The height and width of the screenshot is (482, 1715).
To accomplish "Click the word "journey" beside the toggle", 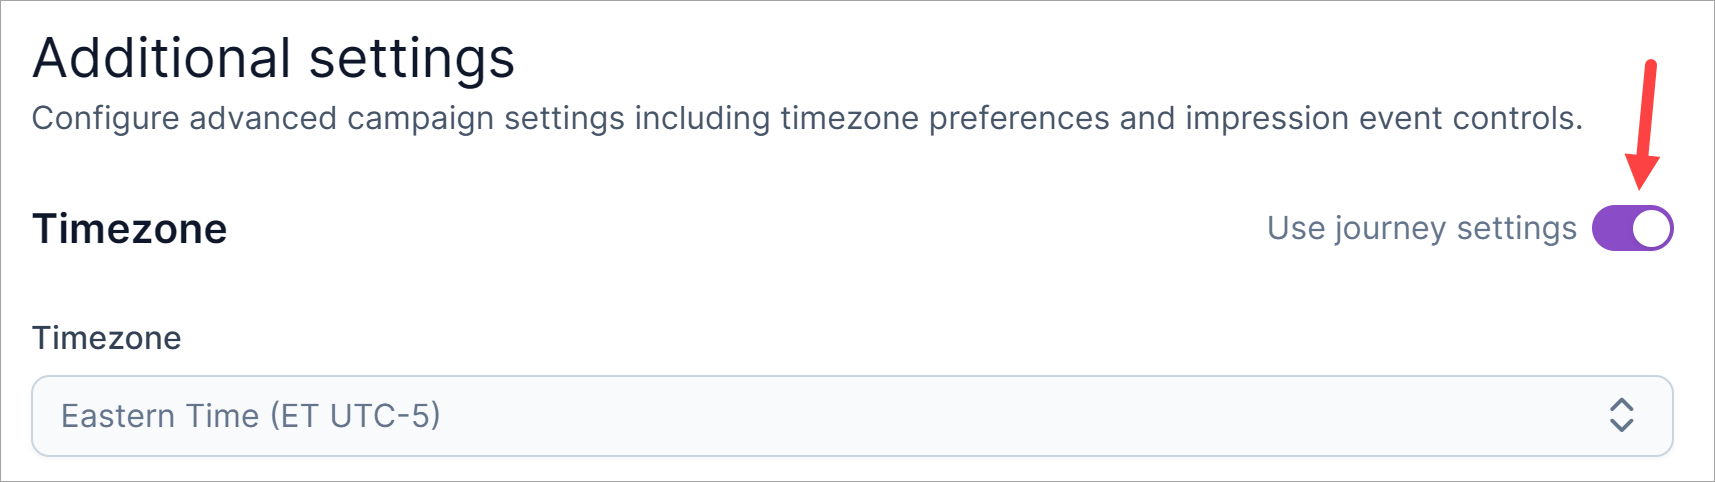I will pyautogui.click(x=1391, y=228).
